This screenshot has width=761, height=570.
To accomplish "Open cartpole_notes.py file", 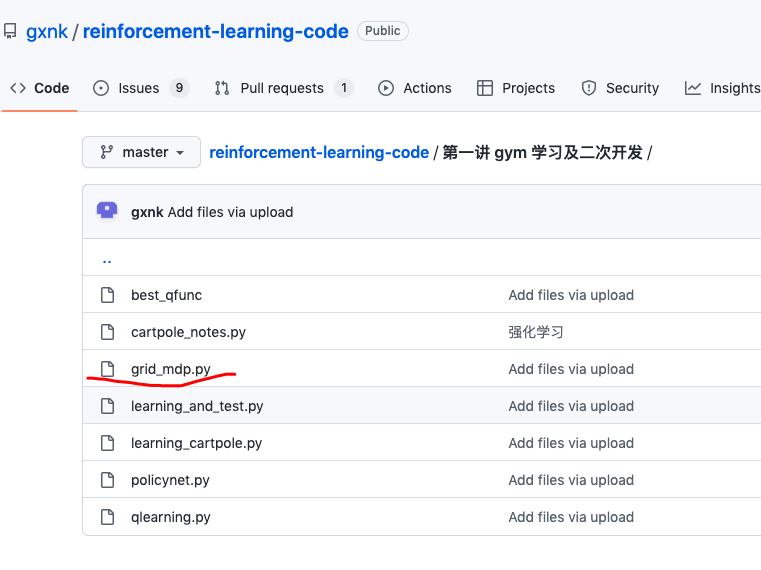I will click(188, 332).
